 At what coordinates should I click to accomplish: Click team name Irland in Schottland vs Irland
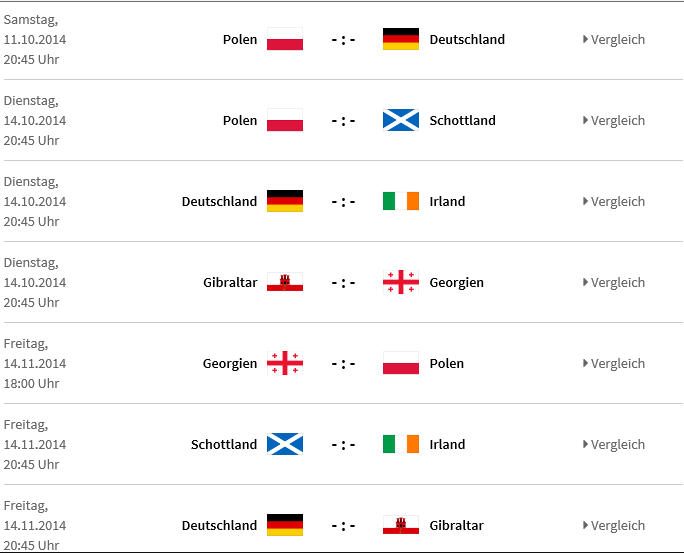(x=447, y=444)
